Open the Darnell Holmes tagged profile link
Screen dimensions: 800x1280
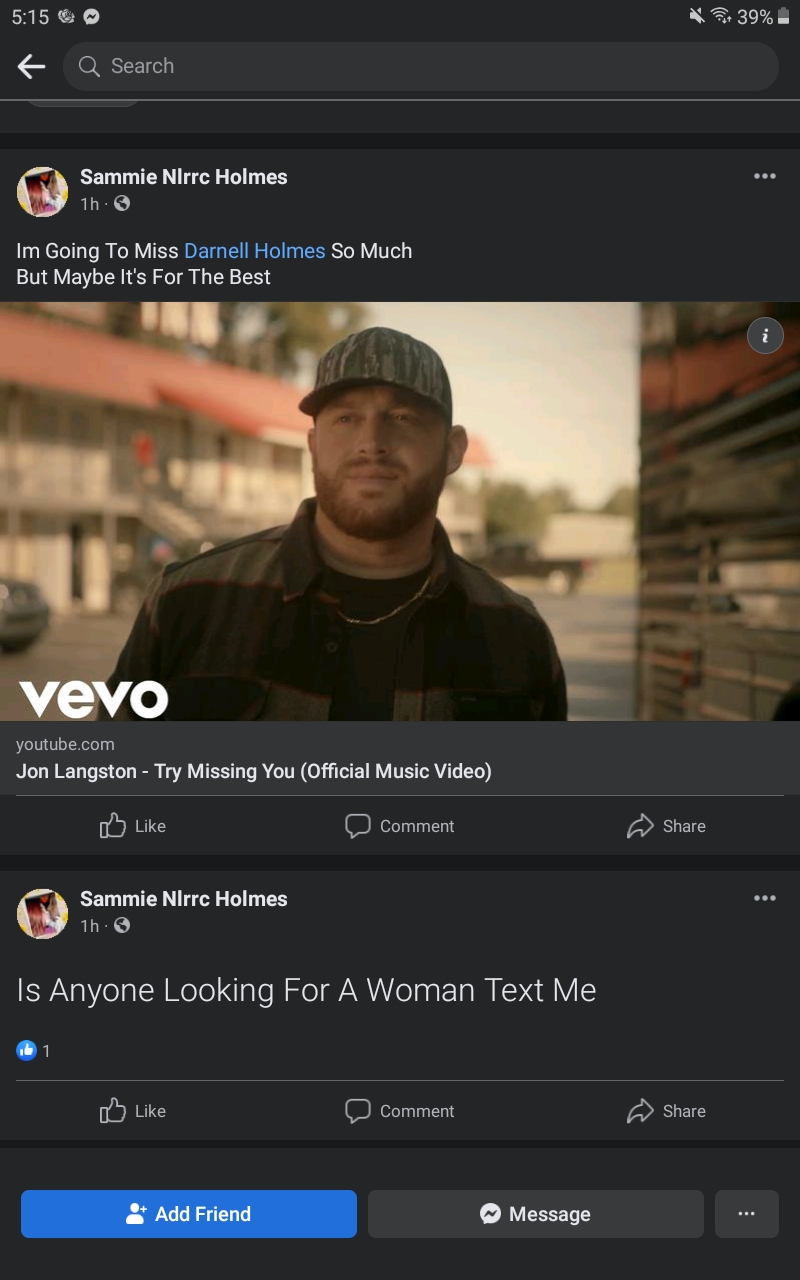[255, 251]
